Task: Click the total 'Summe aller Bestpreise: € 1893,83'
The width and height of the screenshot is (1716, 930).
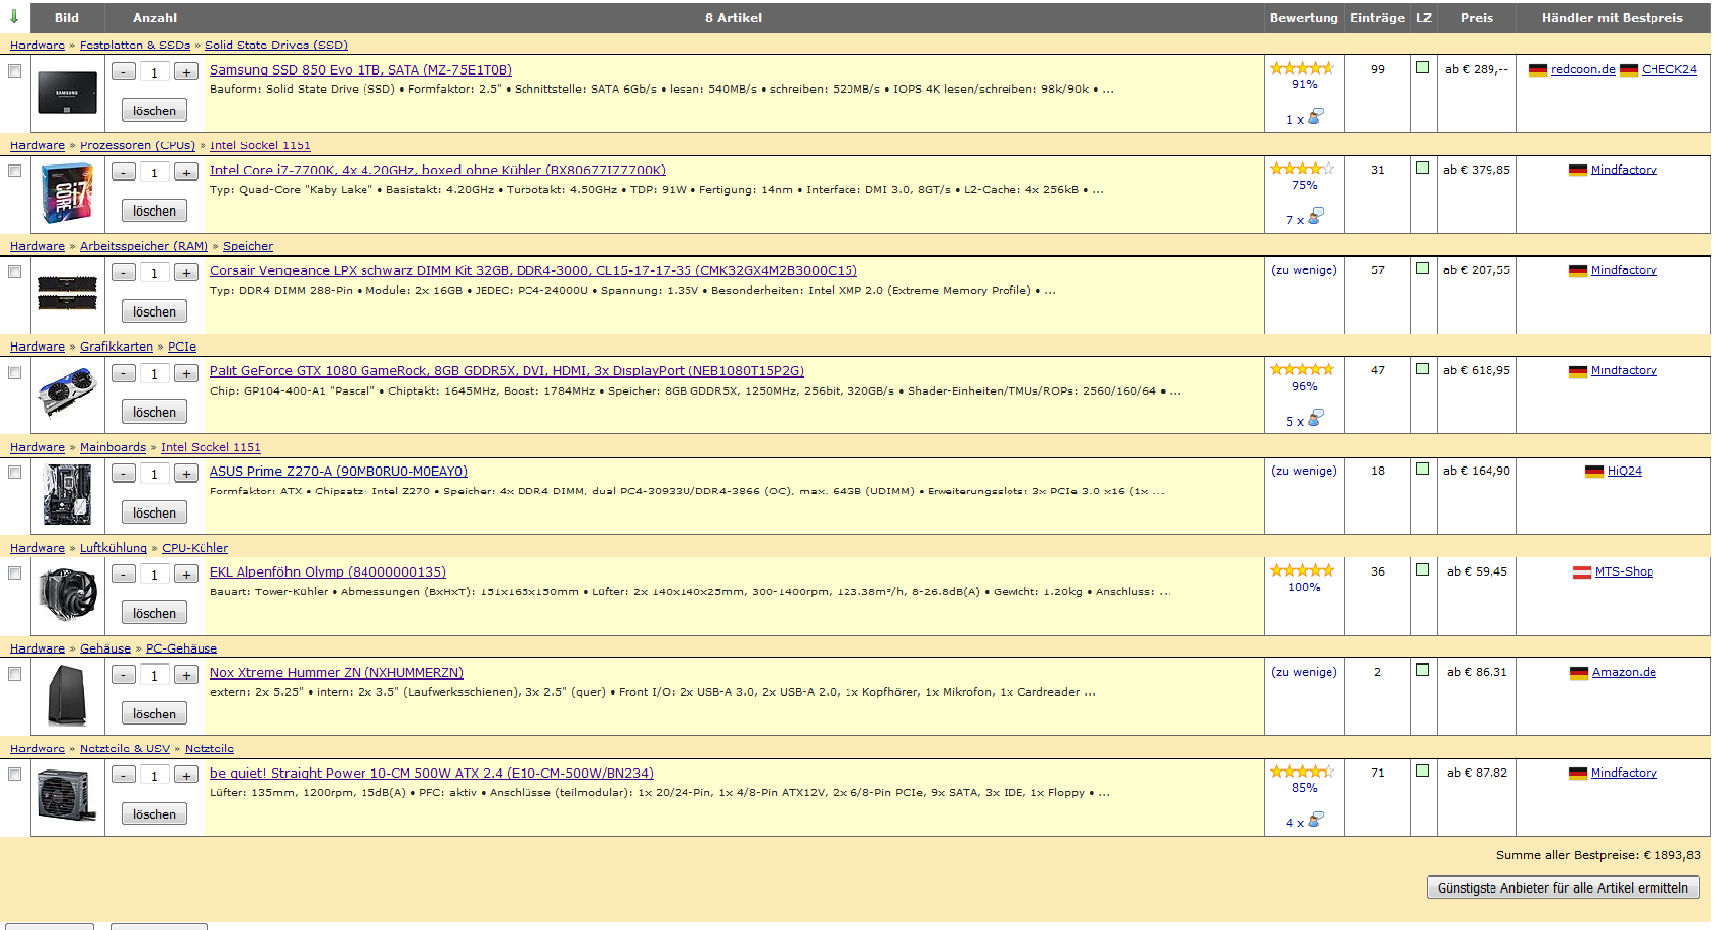Action: click(1598, 855)
